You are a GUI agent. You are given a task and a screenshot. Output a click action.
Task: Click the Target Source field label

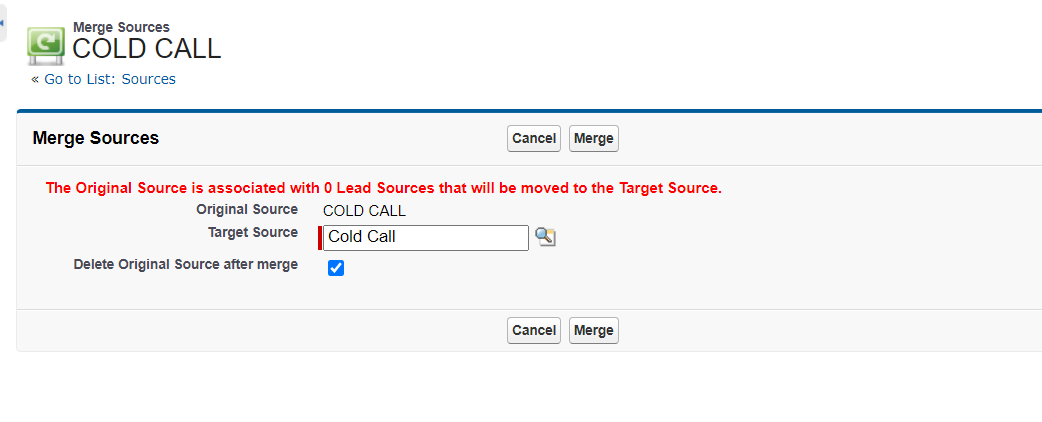pyautogui.click(x=253, y=233)
